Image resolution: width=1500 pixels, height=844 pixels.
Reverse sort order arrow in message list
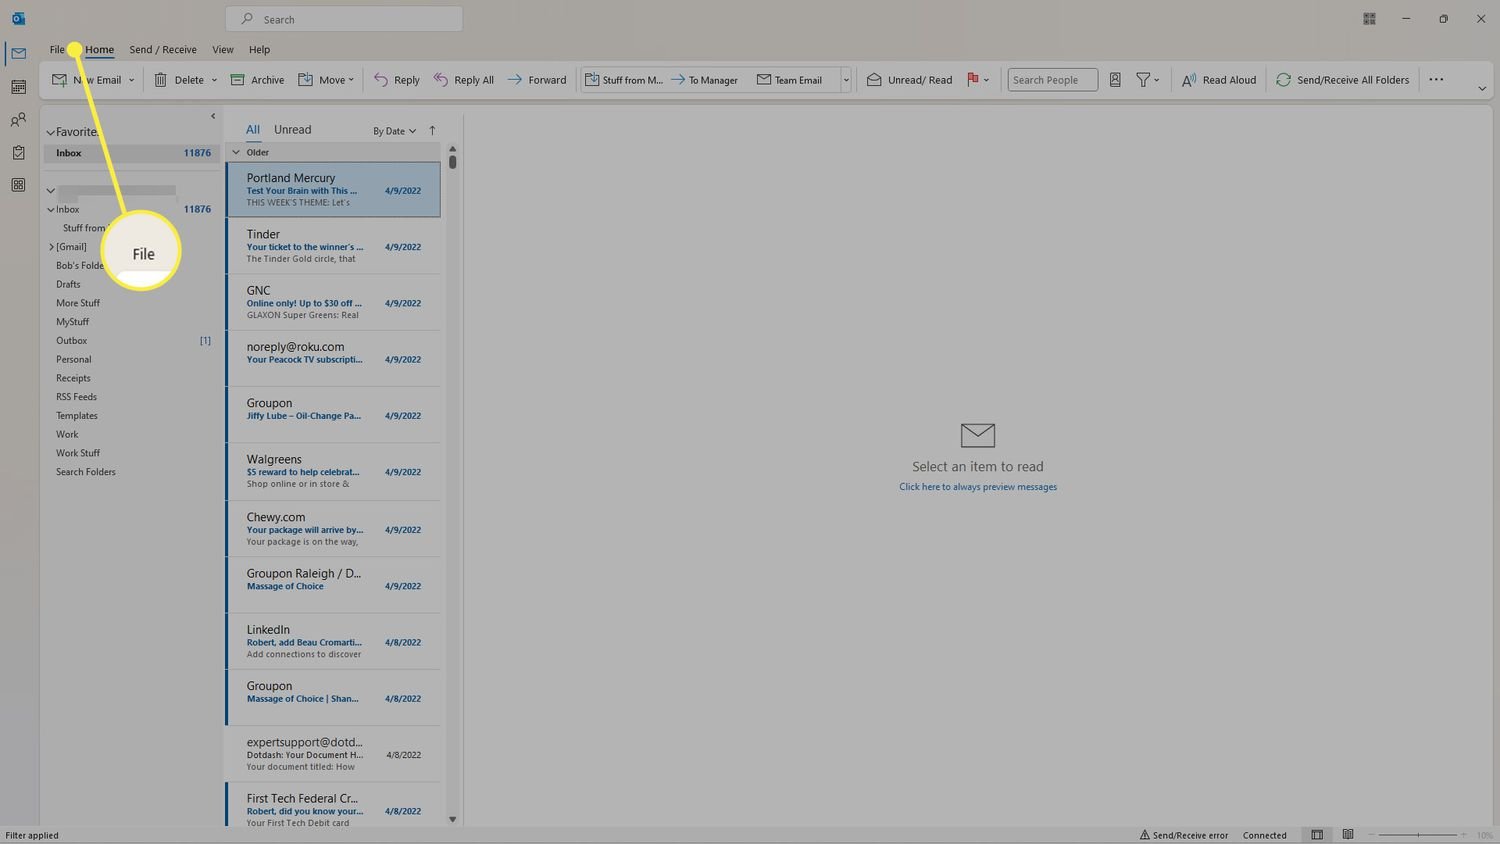click(x=432, y=131)
